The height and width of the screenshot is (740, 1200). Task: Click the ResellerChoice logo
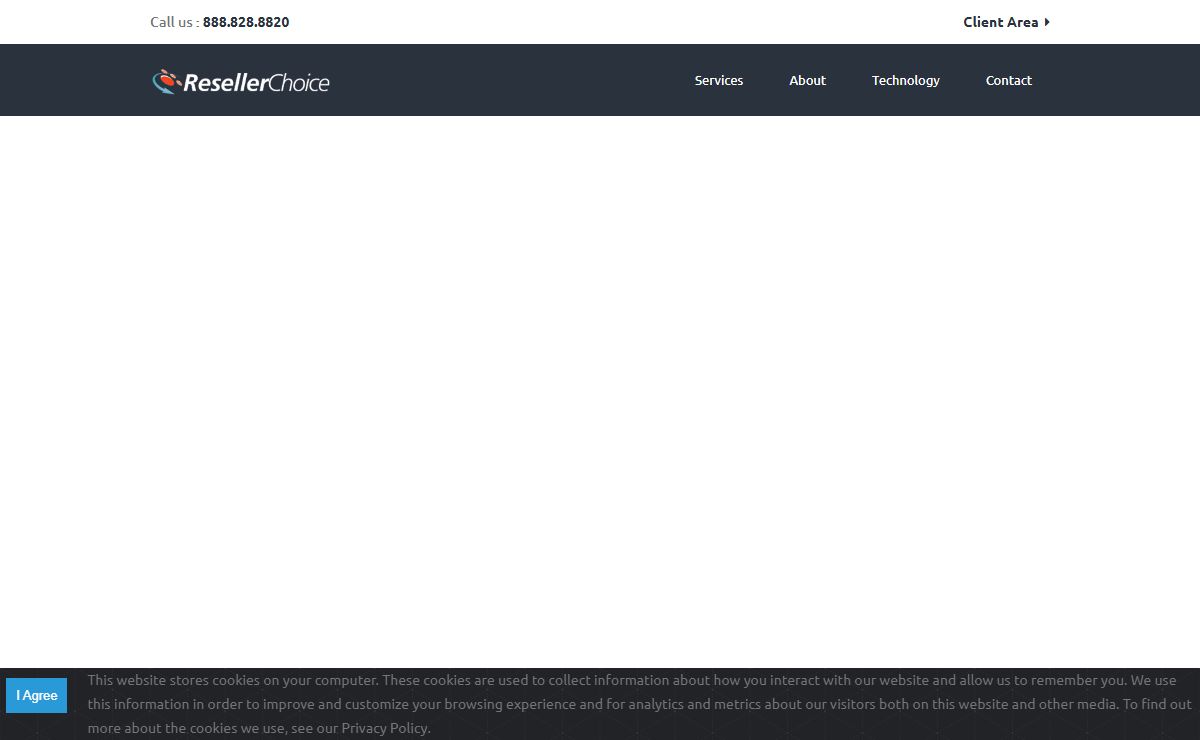pos(240,82)
